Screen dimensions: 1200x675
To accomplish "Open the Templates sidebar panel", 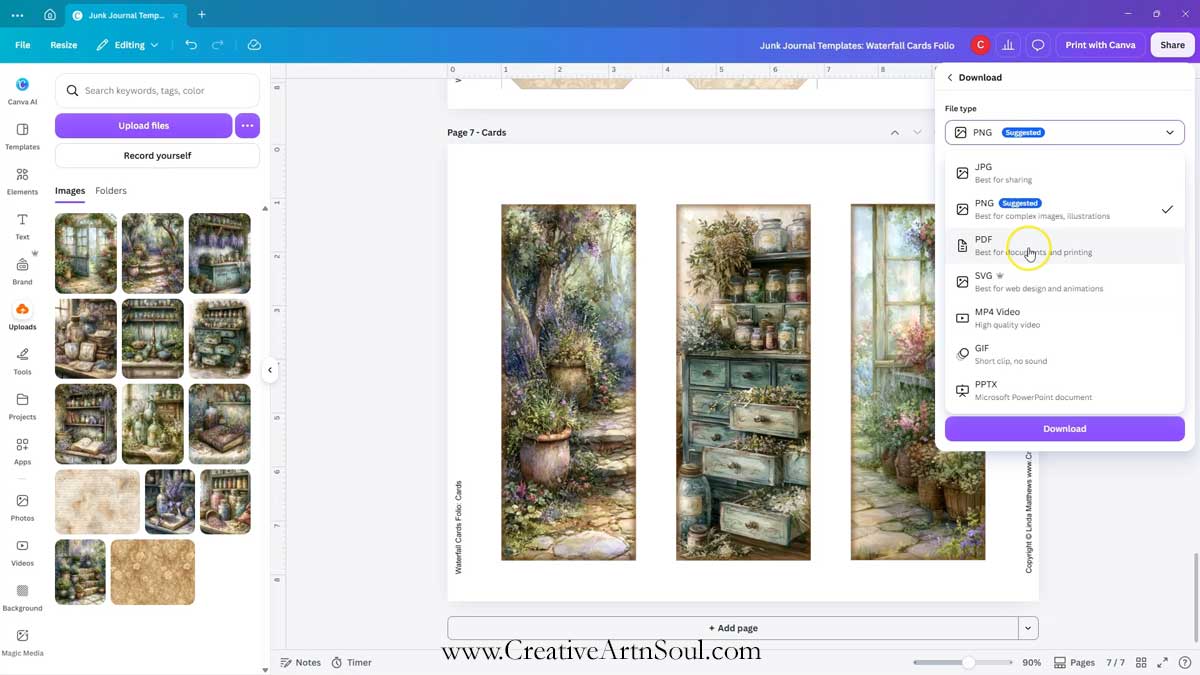I will [22, 136].
